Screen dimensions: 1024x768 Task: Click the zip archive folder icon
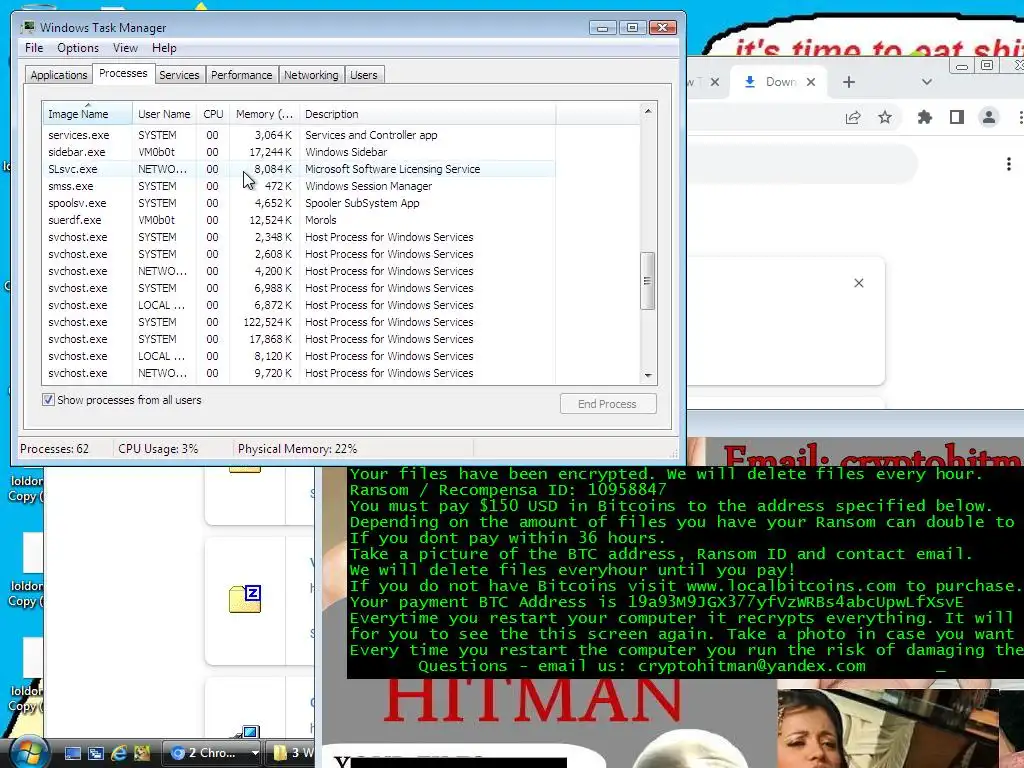pos(245,598)
